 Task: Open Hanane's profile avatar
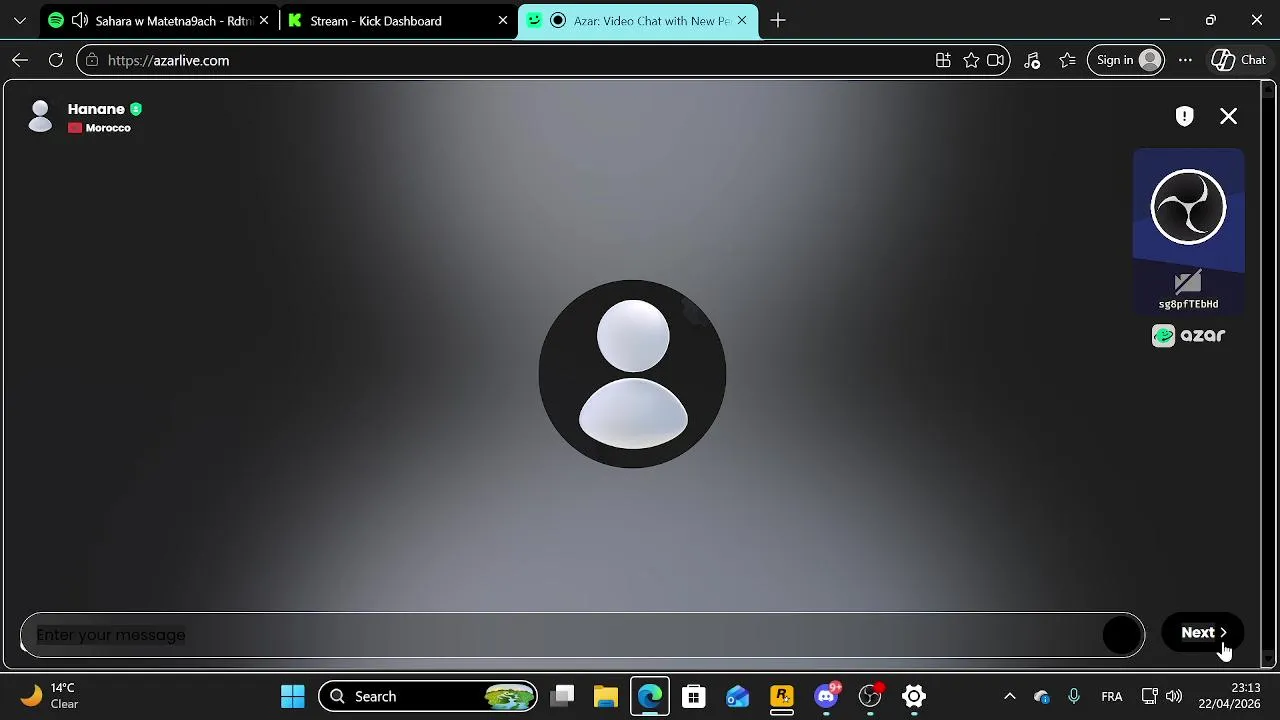[x=40, y=116]
